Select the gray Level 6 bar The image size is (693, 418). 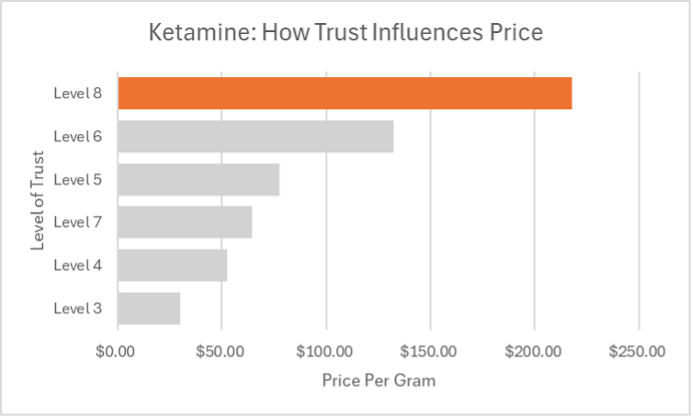click(x=255, y=136)
